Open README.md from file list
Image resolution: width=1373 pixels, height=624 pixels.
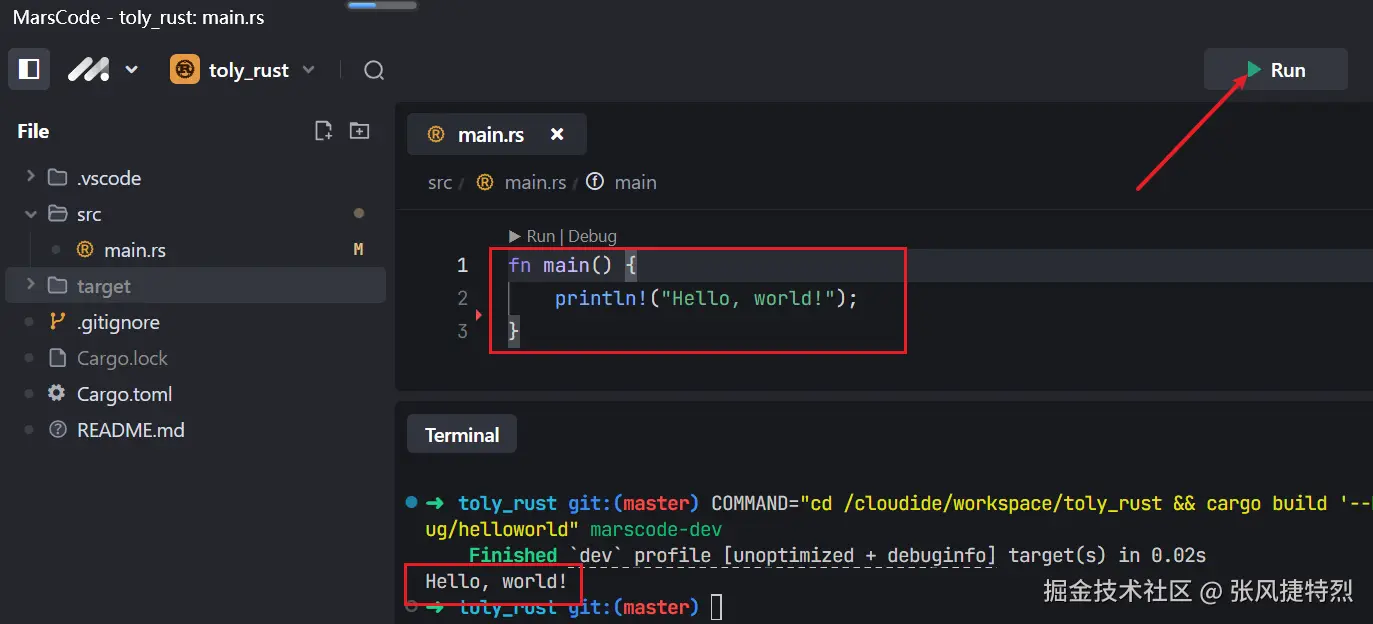click(x=130, y=430)
